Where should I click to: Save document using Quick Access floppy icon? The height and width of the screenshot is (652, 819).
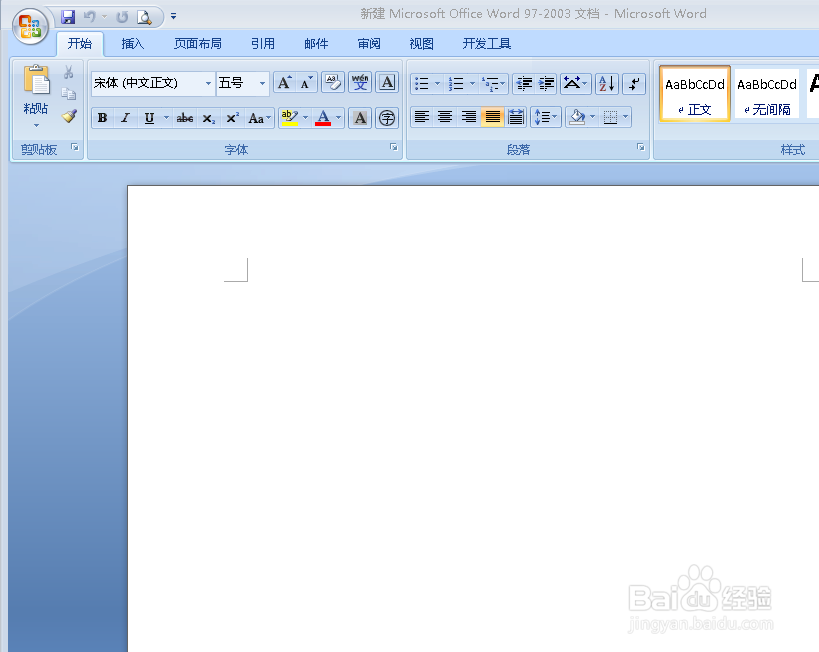(68, 17)
